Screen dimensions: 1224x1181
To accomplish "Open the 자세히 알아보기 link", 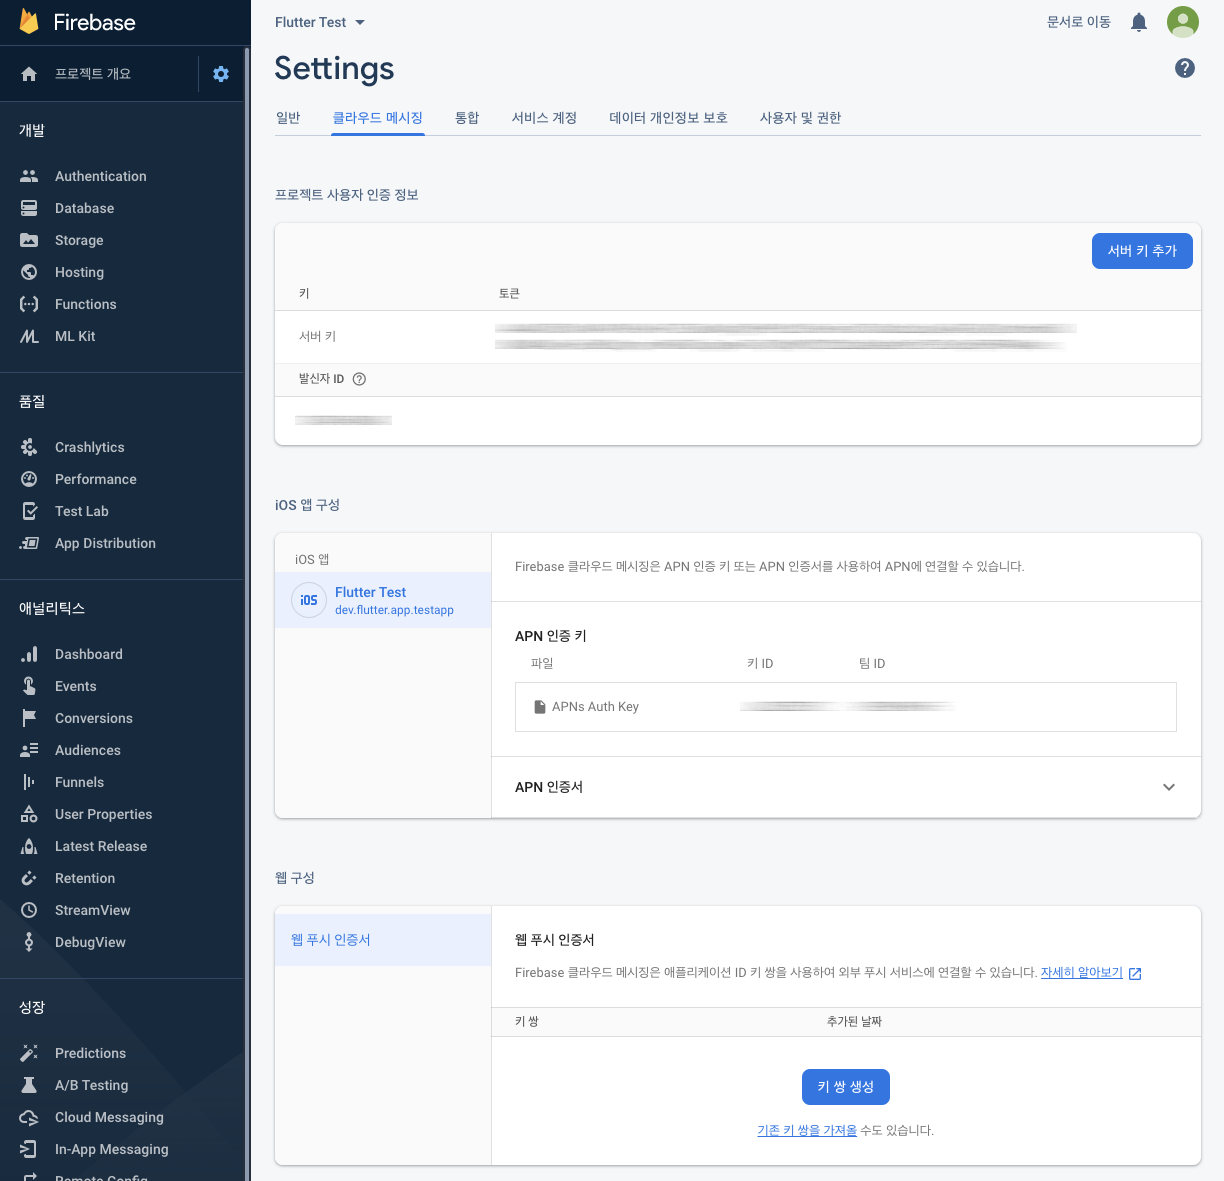I will point(1082,972).
